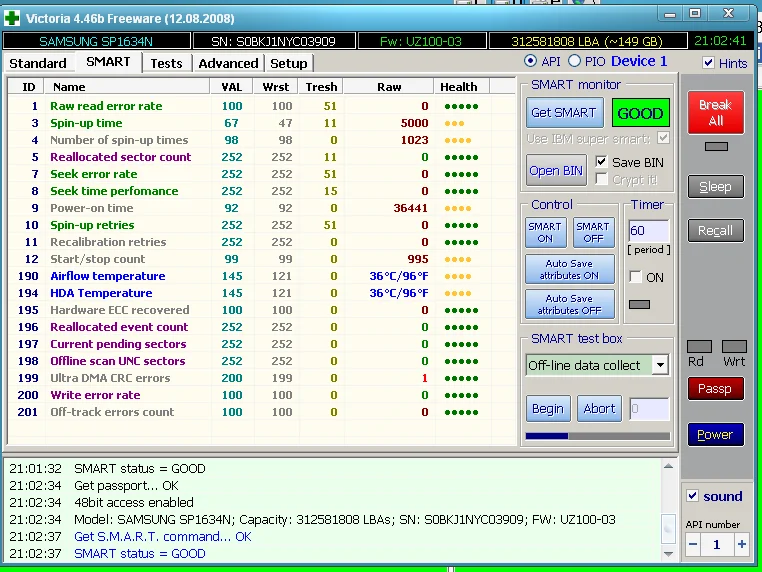Click the Power button

(x=715, y=435)
